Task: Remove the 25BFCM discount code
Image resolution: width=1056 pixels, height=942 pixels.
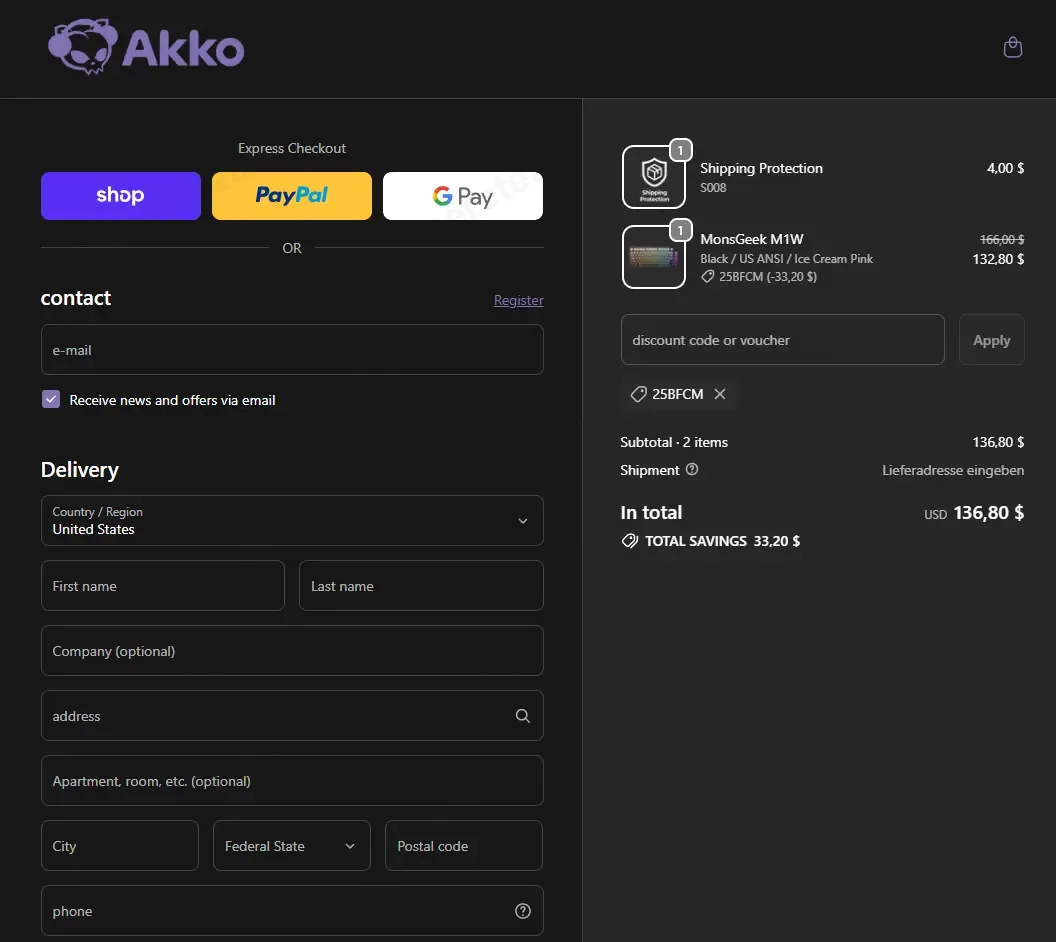Action: click(720, 394)
